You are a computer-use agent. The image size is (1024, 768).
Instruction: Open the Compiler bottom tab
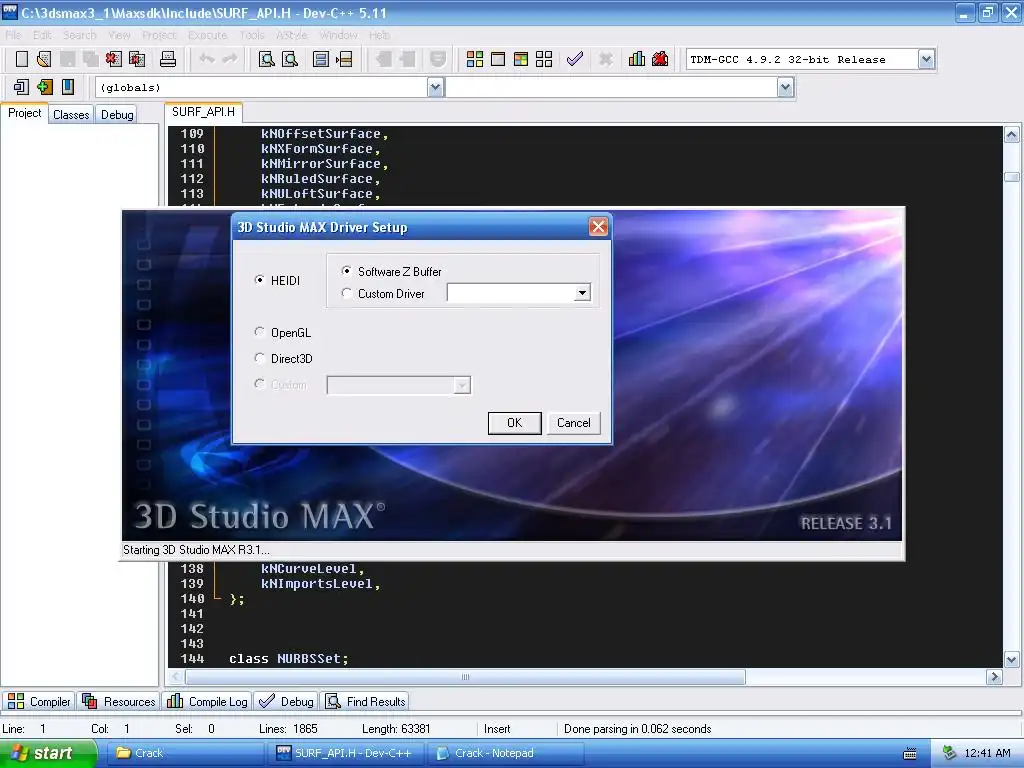click(39, 701)
